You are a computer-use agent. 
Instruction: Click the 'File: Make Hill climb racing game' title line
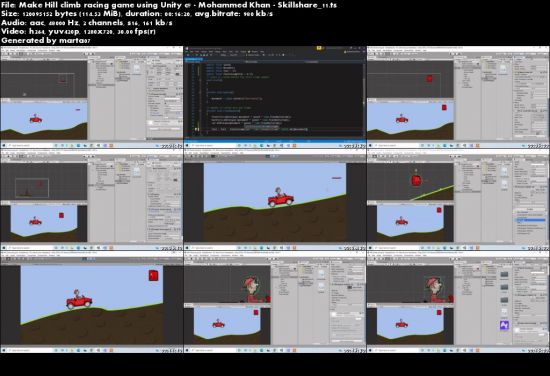pyautogui.click(x=169, y=5)
